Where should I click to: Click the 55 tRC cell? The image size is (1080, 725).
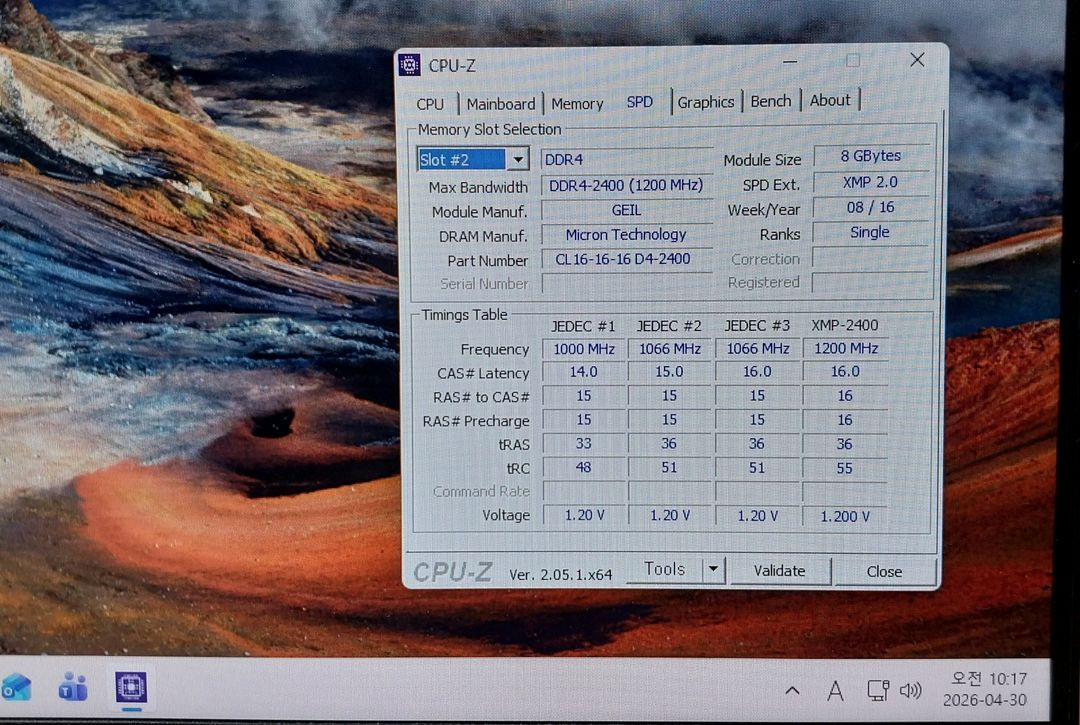pyautogui.click(x=846, y=468)
